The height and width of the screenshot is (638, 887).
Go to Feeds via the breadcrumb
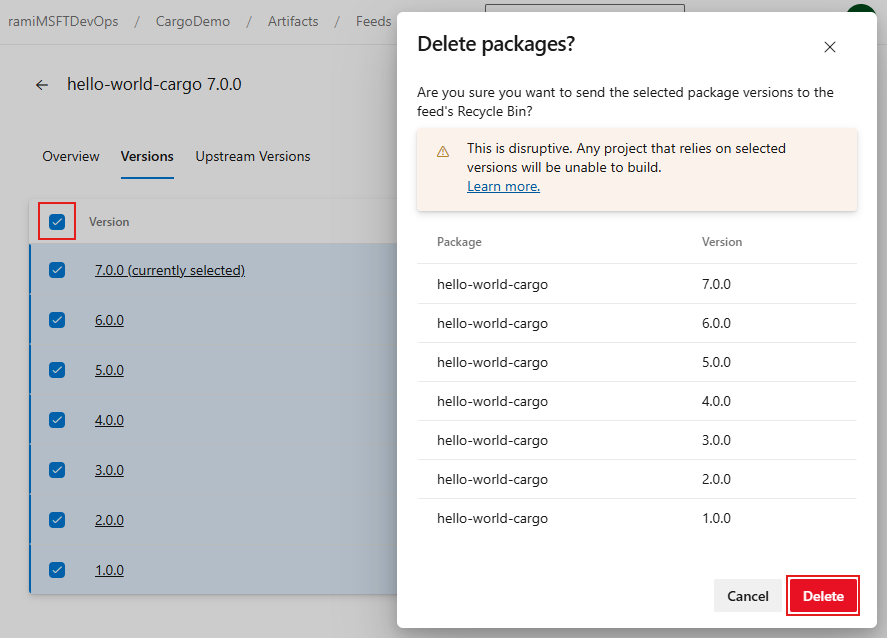point(372,20)
